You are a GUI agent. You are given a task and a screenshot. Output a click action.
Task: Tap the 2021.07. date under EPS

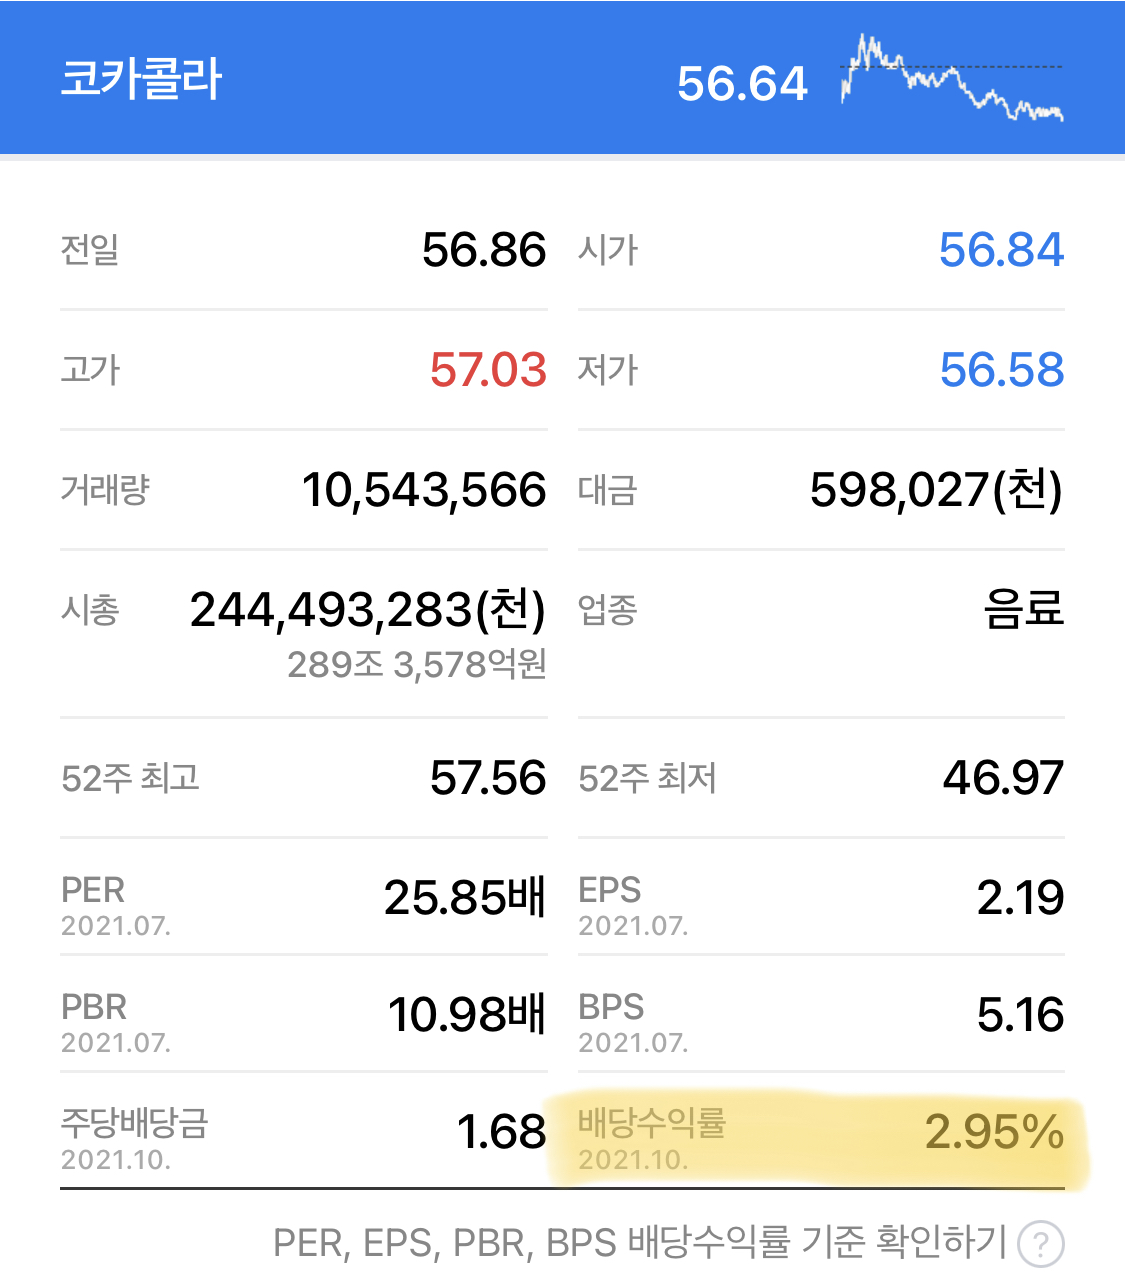tap(633, 927)
